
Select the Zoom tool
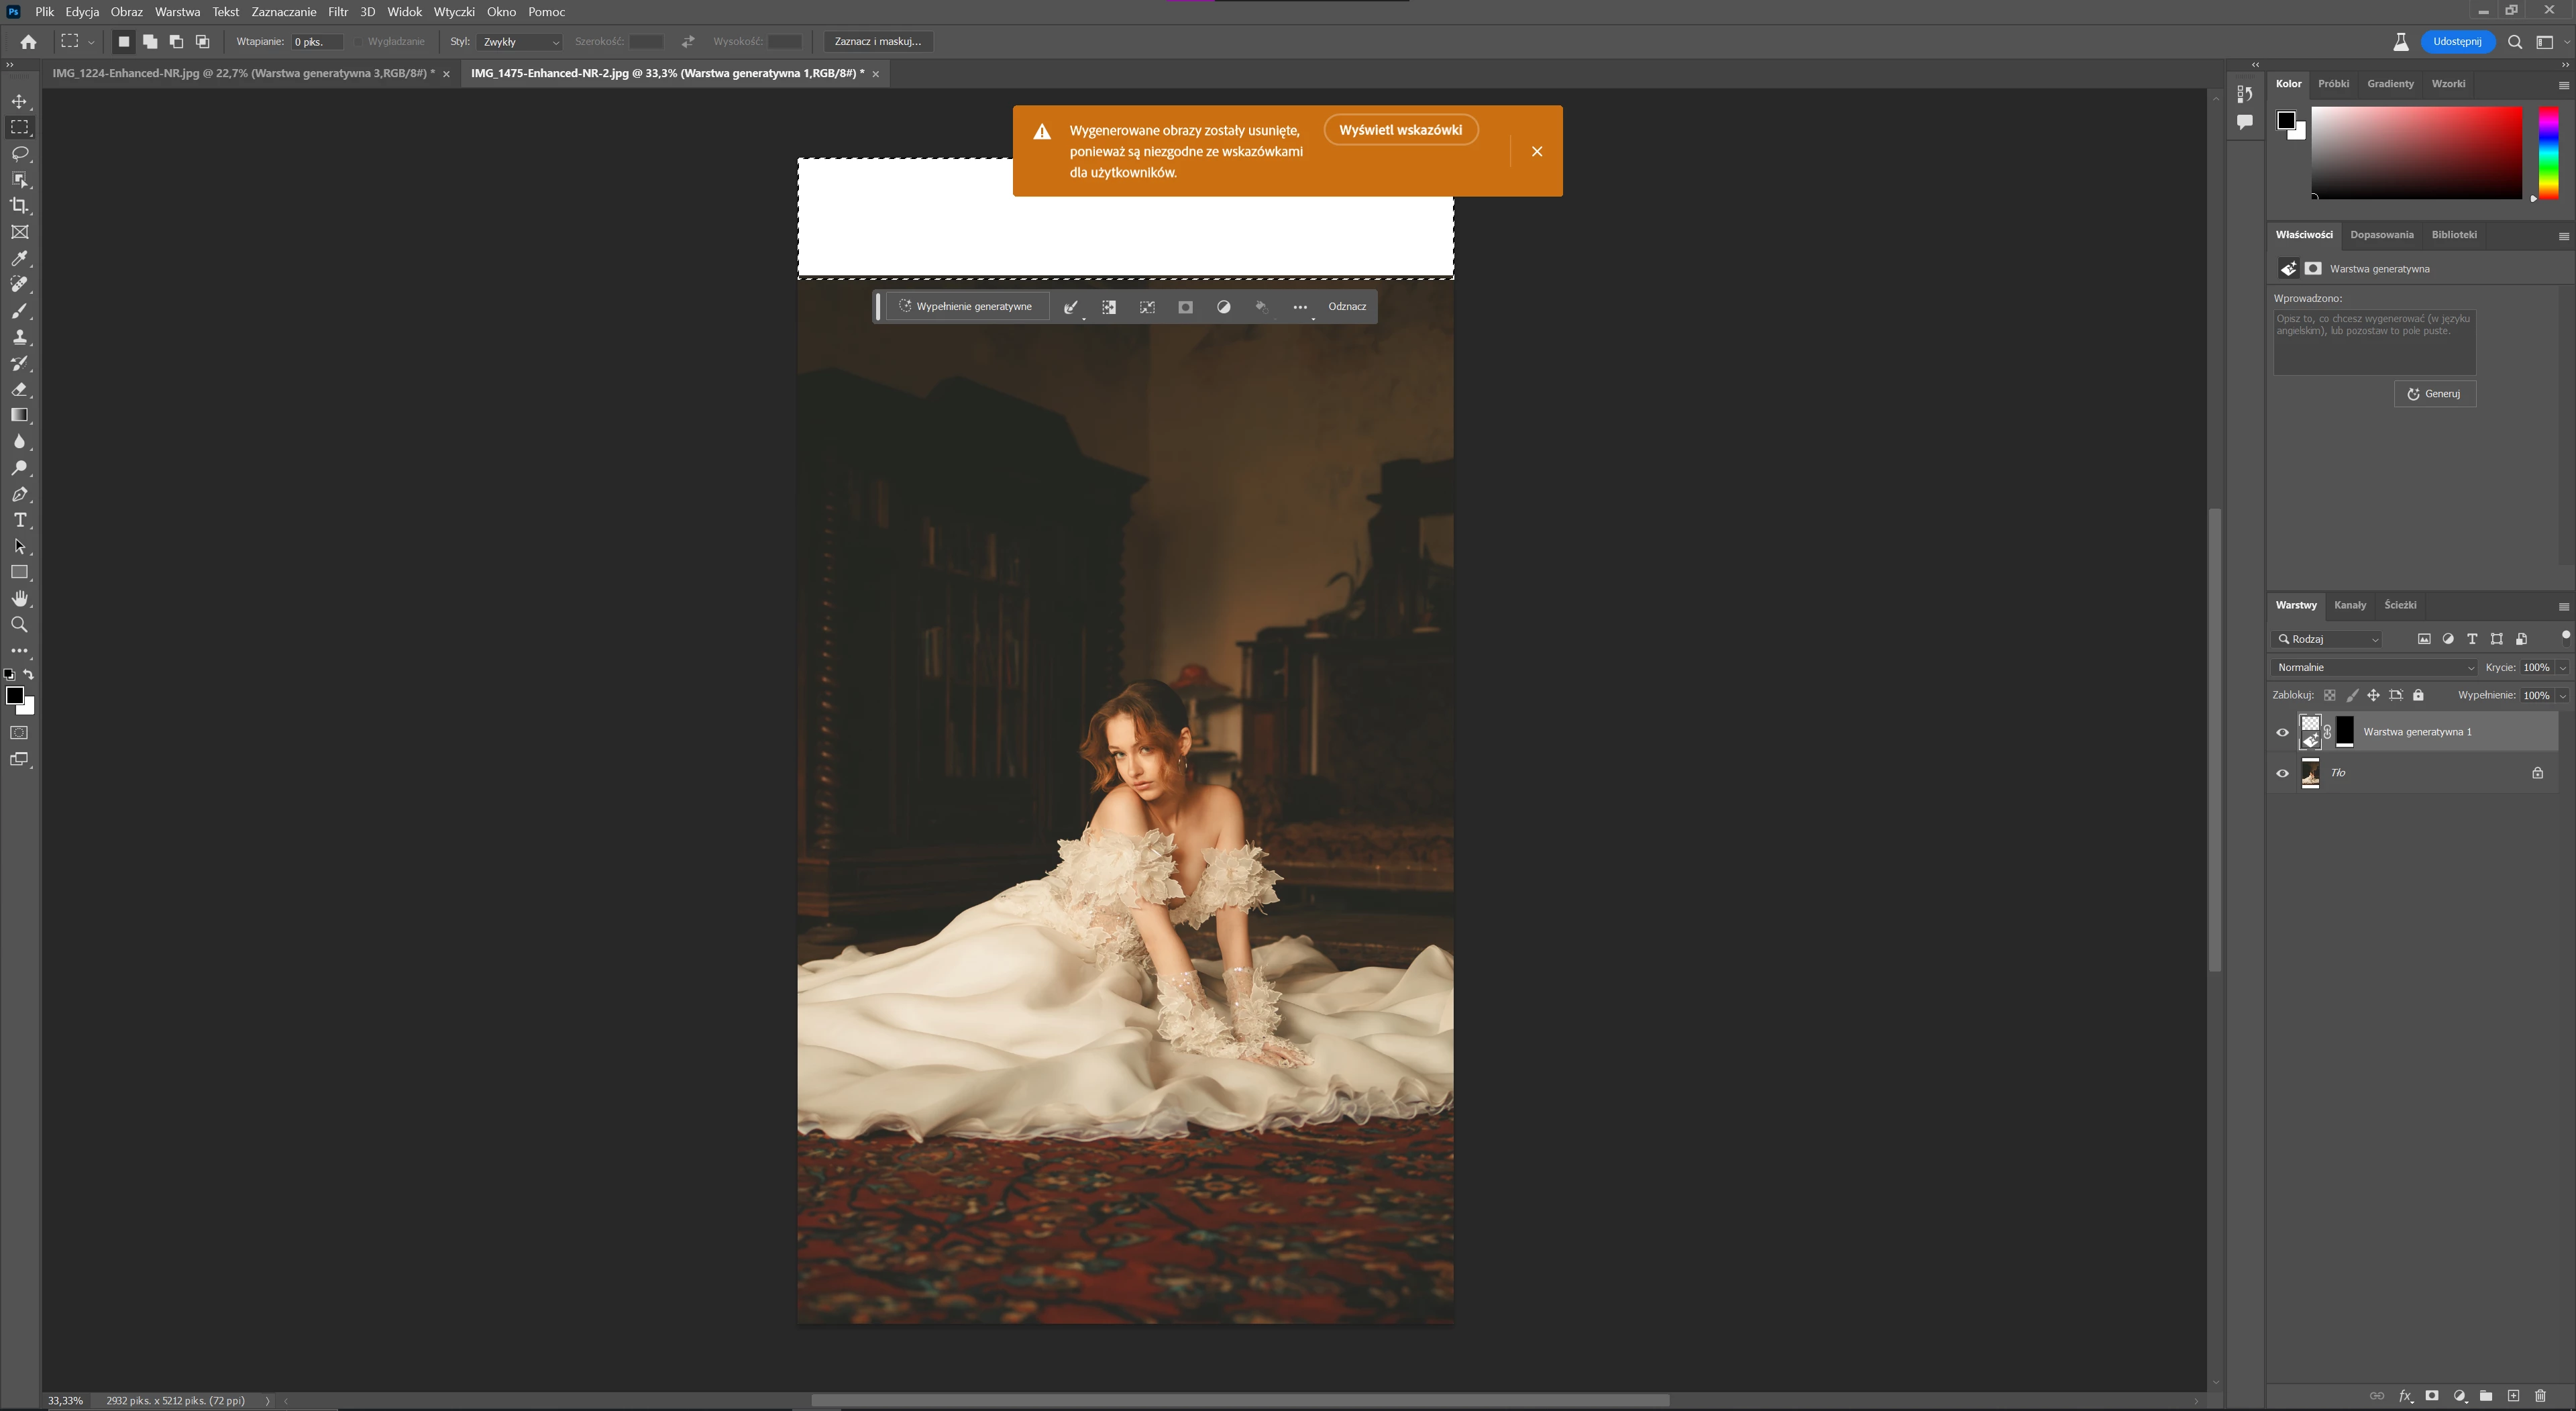pos(20,625)
